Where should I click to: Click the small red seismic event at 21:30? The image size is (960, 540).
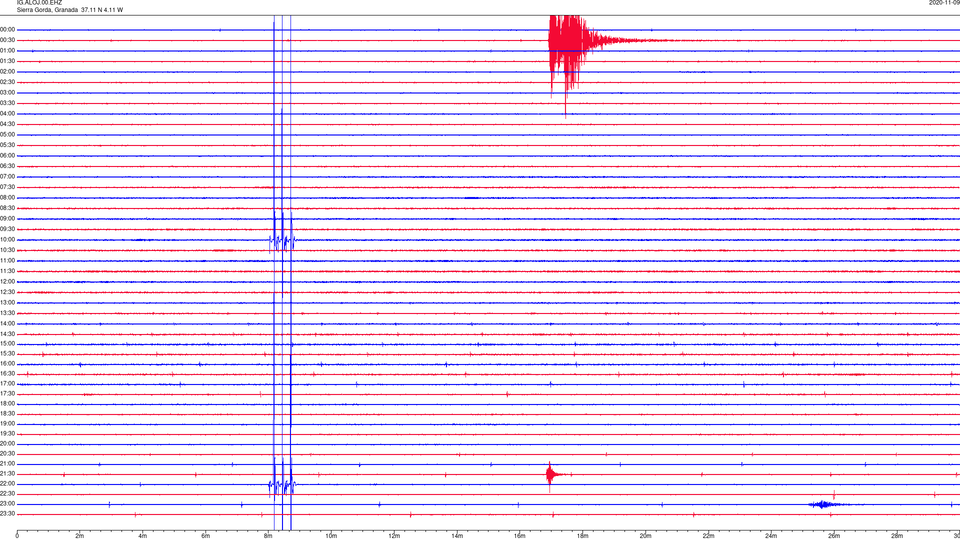click(x=553, y=474)
